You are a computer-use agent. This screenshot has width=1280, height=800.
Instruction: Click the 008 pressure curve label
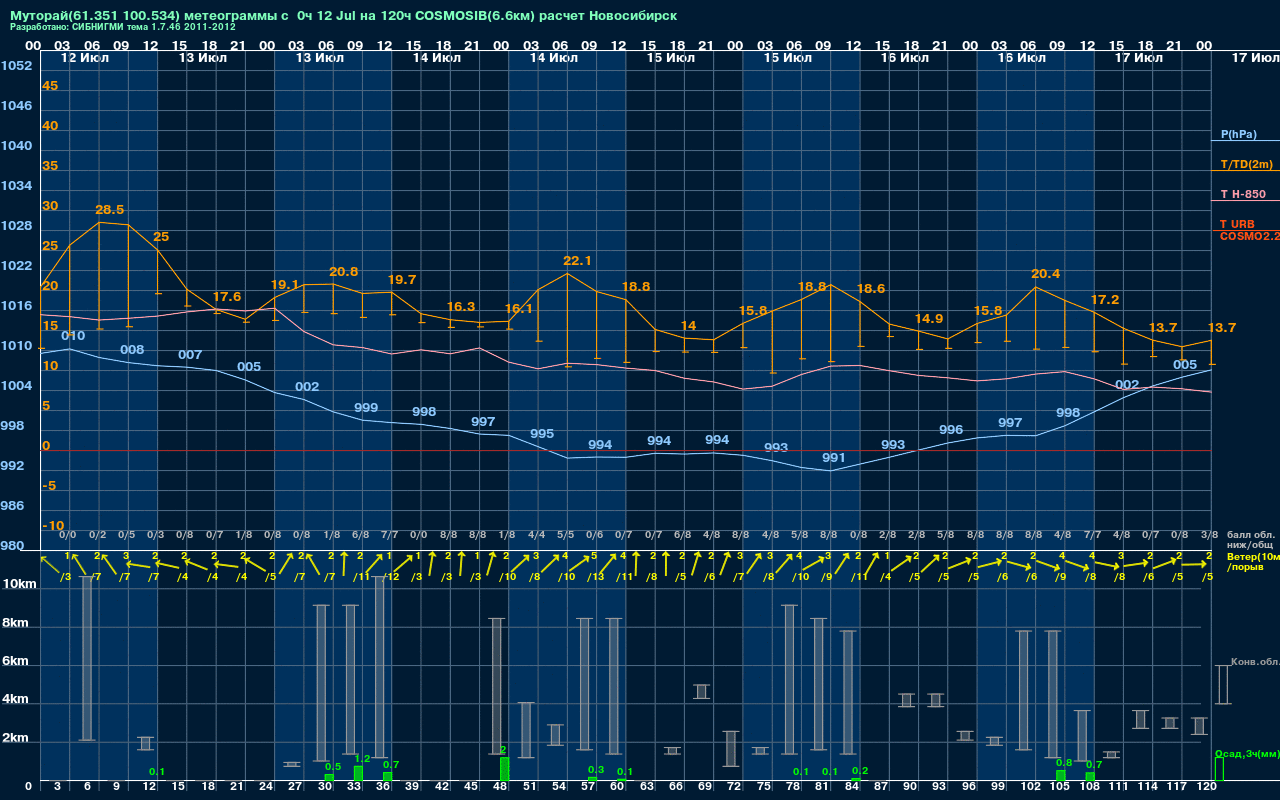(x=132, y=350)
